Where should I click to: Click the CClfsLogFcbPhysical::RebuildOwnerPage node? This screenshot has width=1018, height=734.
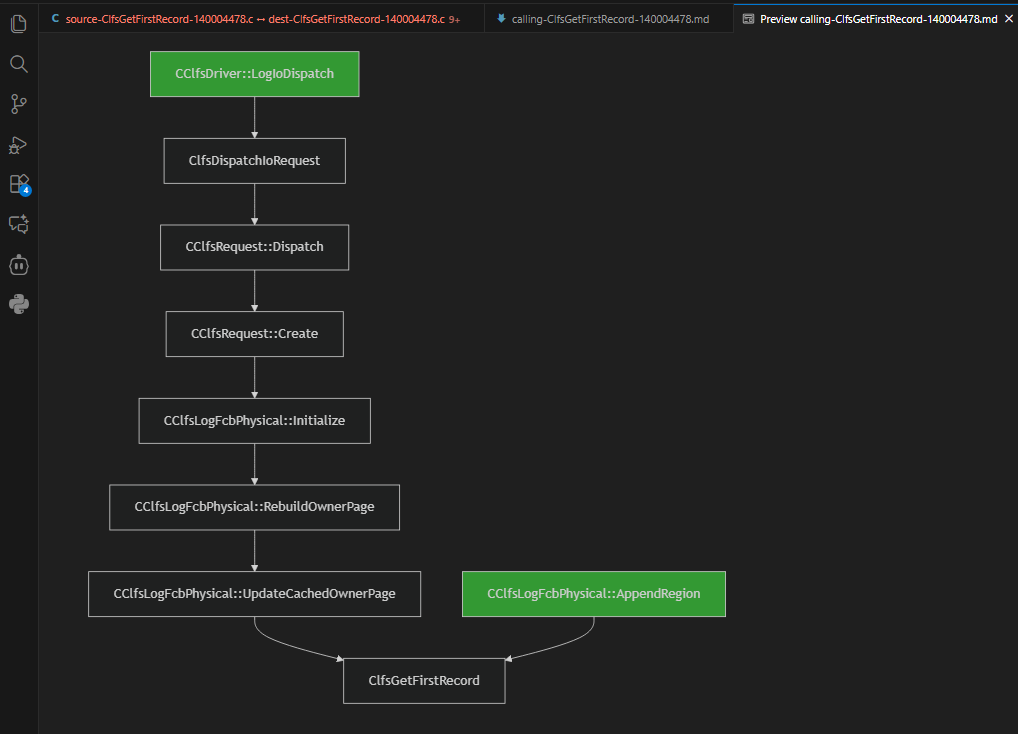[254, 507]
